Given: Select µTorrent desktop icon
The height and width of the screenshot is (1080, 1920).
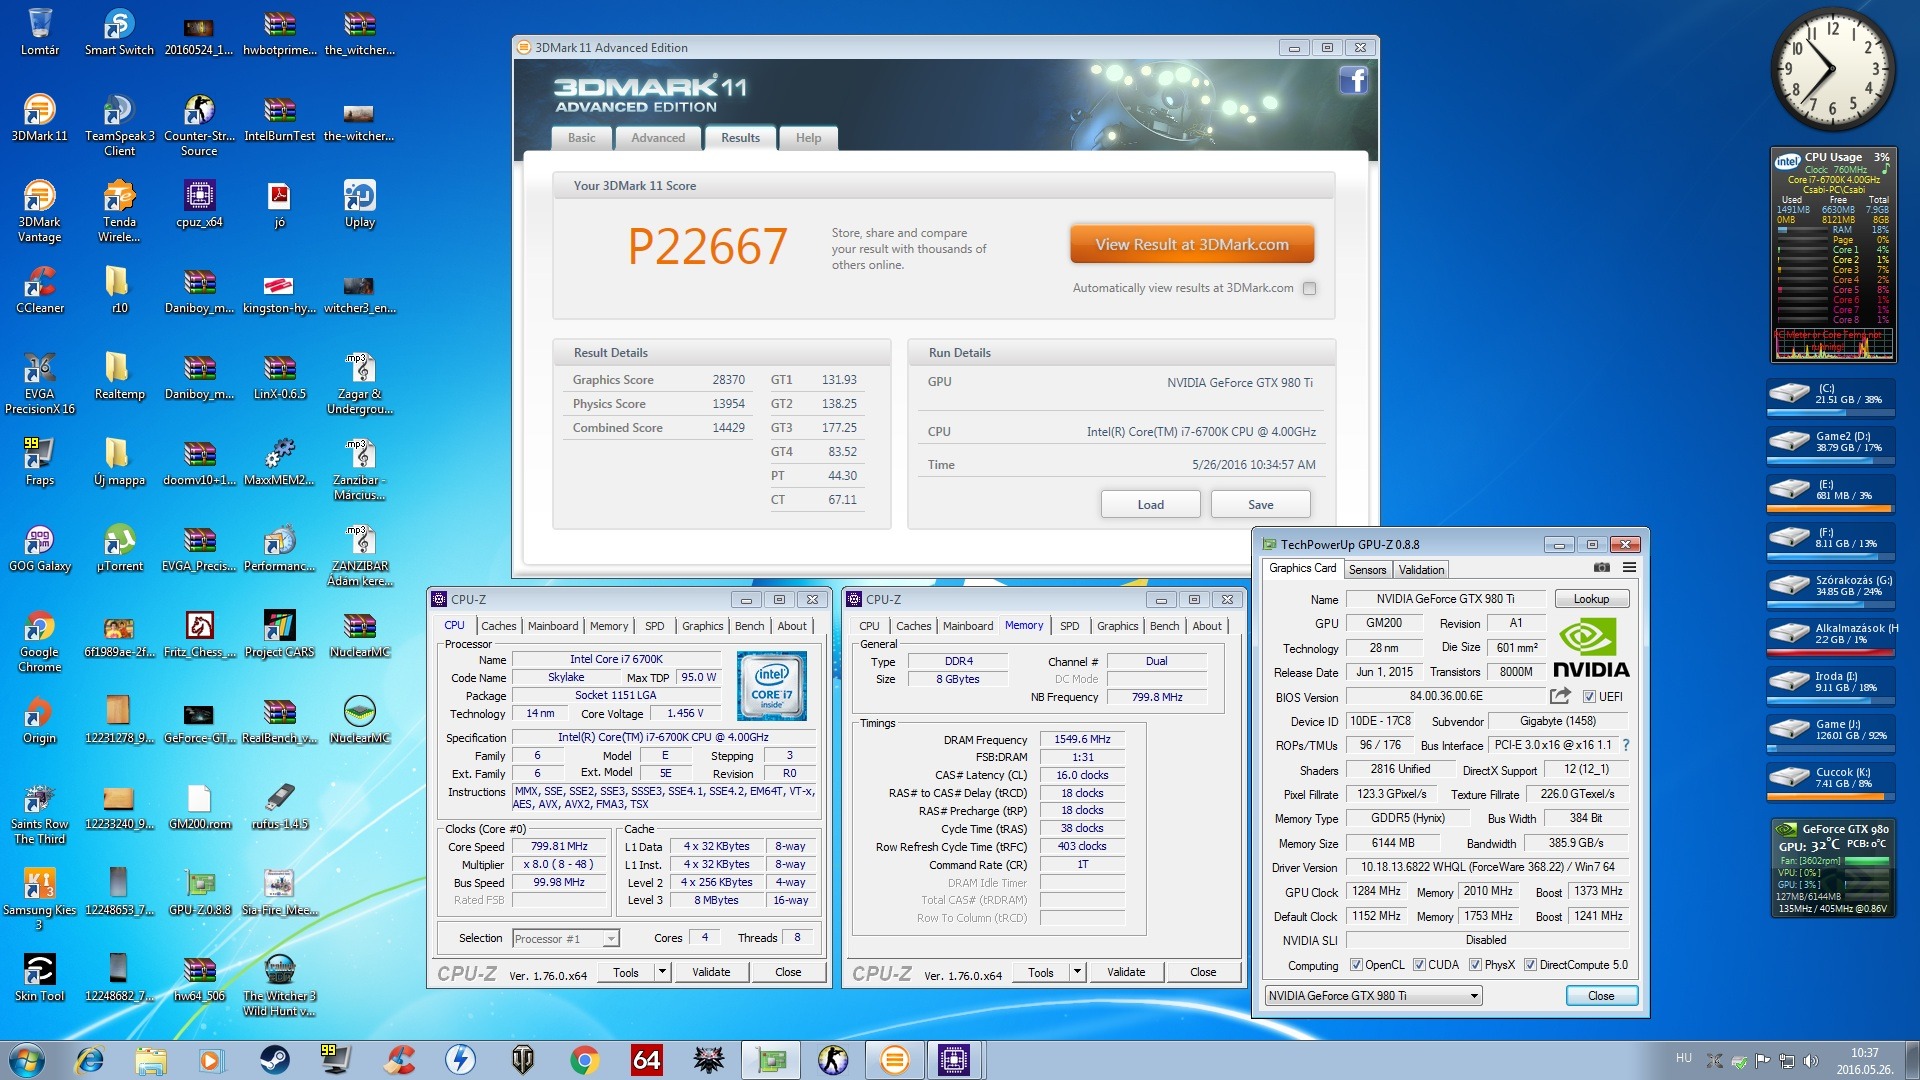Looking at the screenshot, I should coord(119,548).
